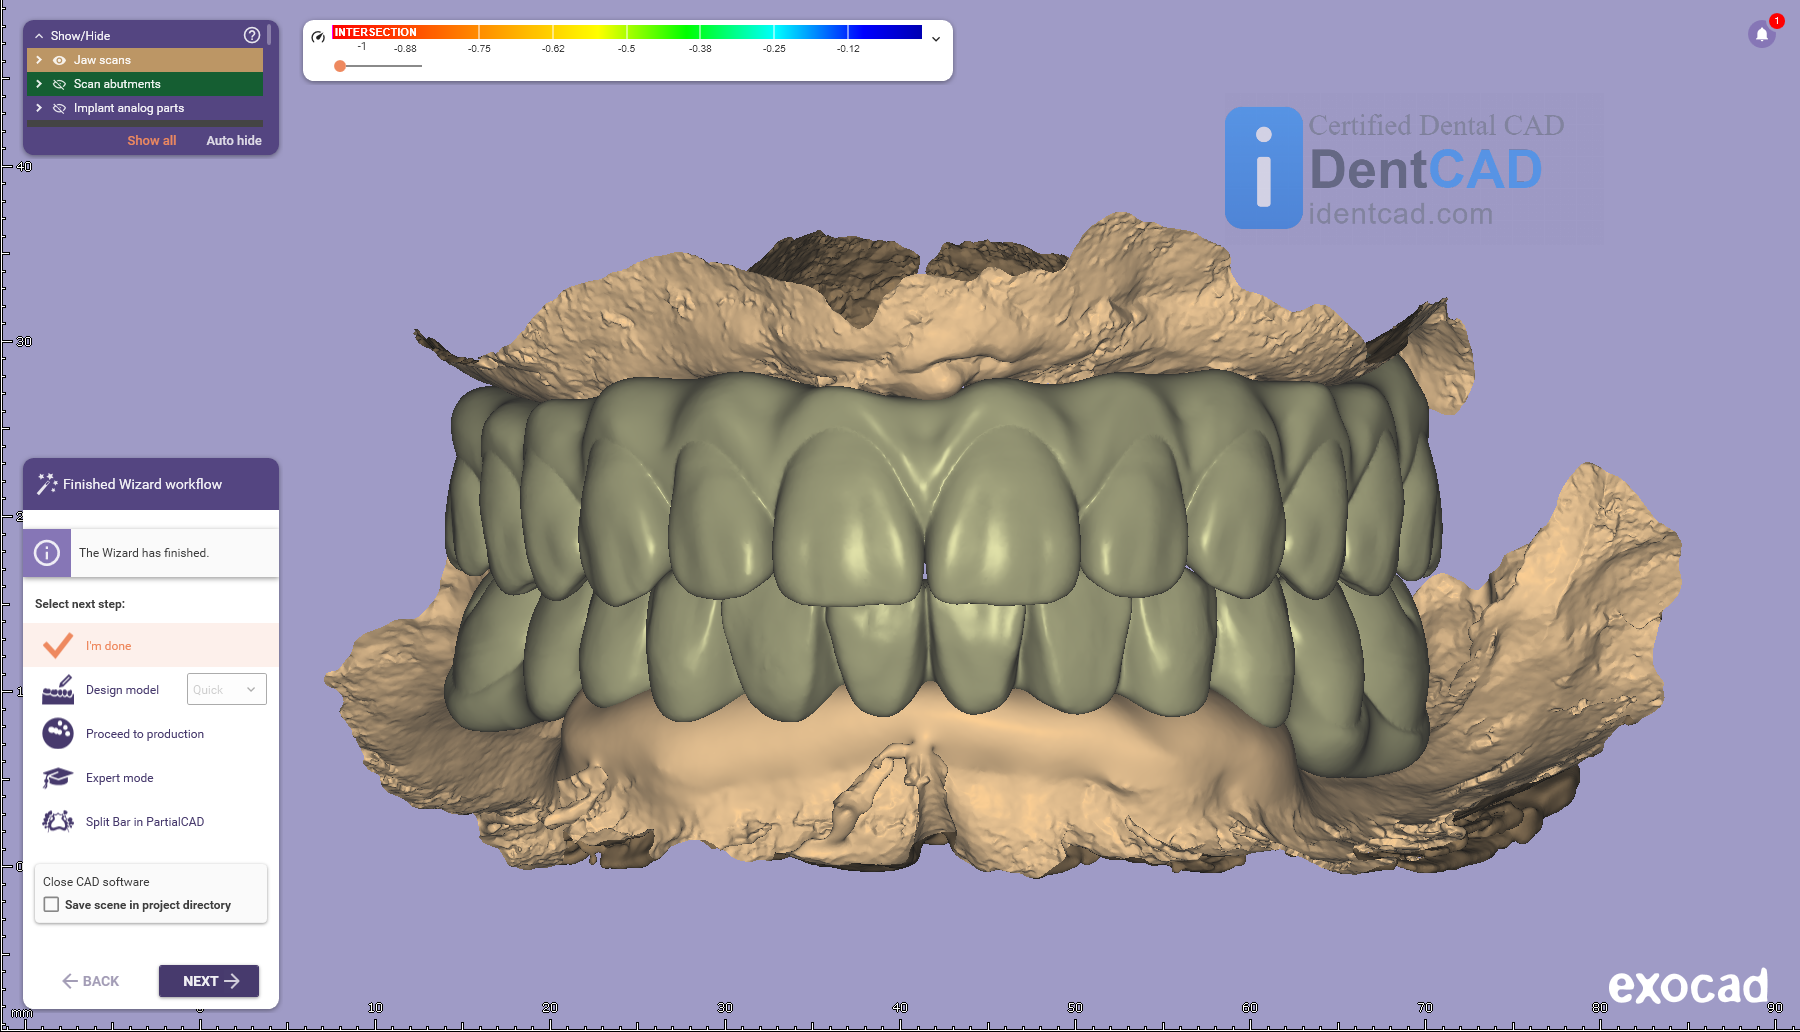Viewport: 1800px width, 1032px height.
Task: Toggle visibility of Jaw scans
Action: (x=59, y=60)
